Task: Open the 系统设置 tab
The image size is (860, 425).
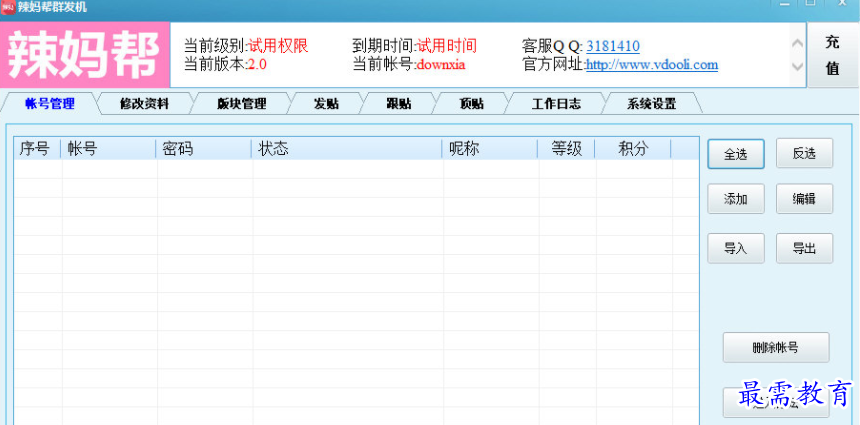Action: click(x=652, y=104)
